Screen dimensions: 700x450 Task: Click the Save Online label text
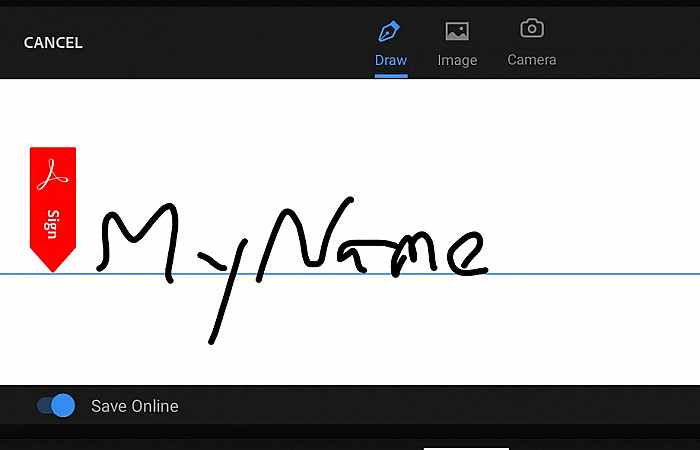tap(134, 406)
